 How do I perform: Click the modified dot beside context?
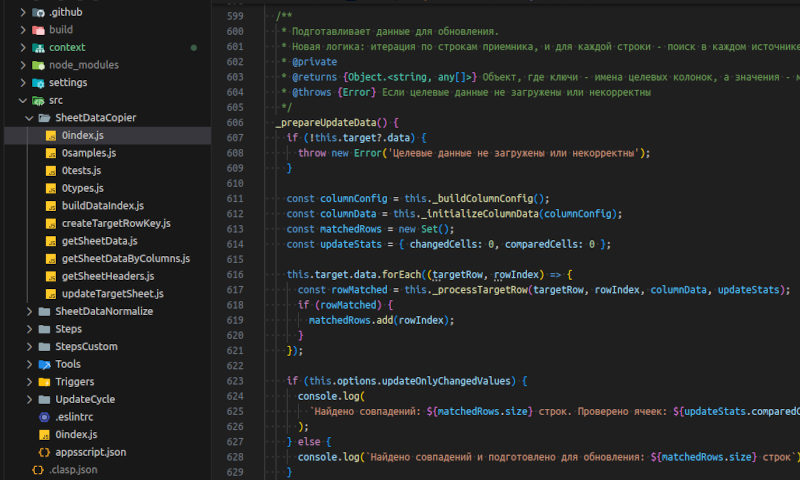(194, 47)
